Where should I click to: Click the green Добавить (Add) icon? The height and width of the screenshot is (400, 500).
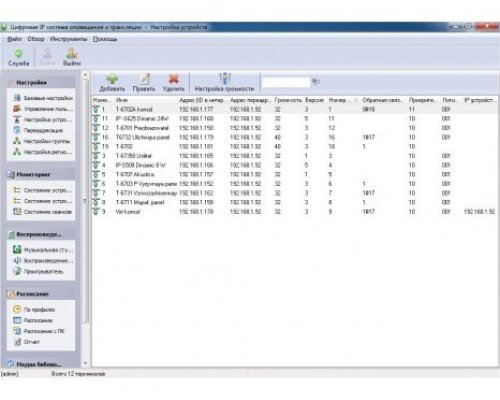(112, 79)
